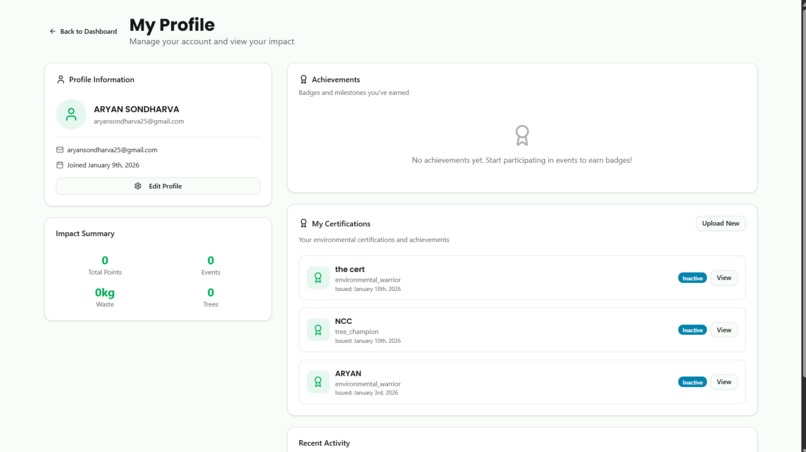Click the certificate icon for NCC
806x452 pixels.
coord(318,330)
